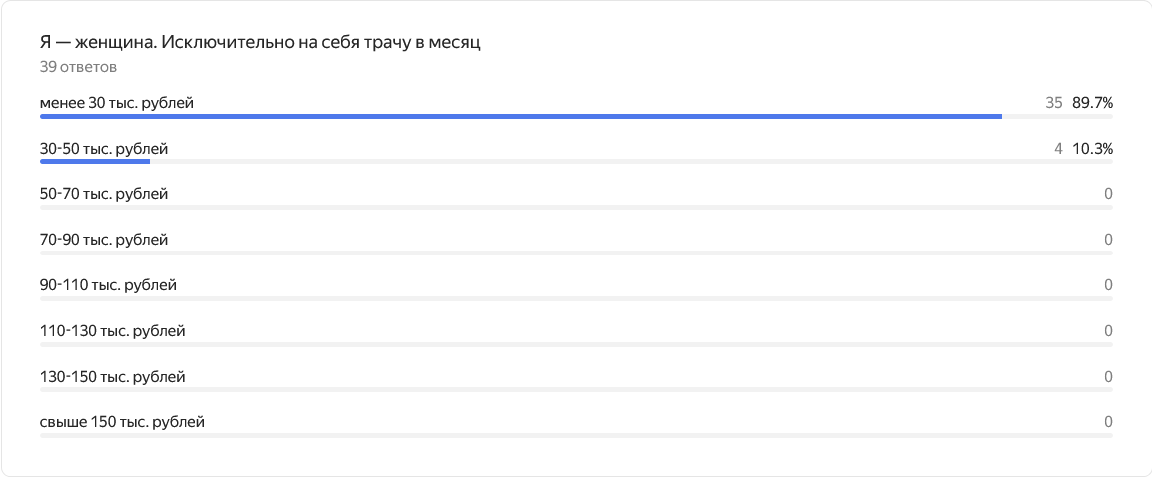Select the 70-90 тыс. рублей option label

pyautogui.click(x=104, y=240)
